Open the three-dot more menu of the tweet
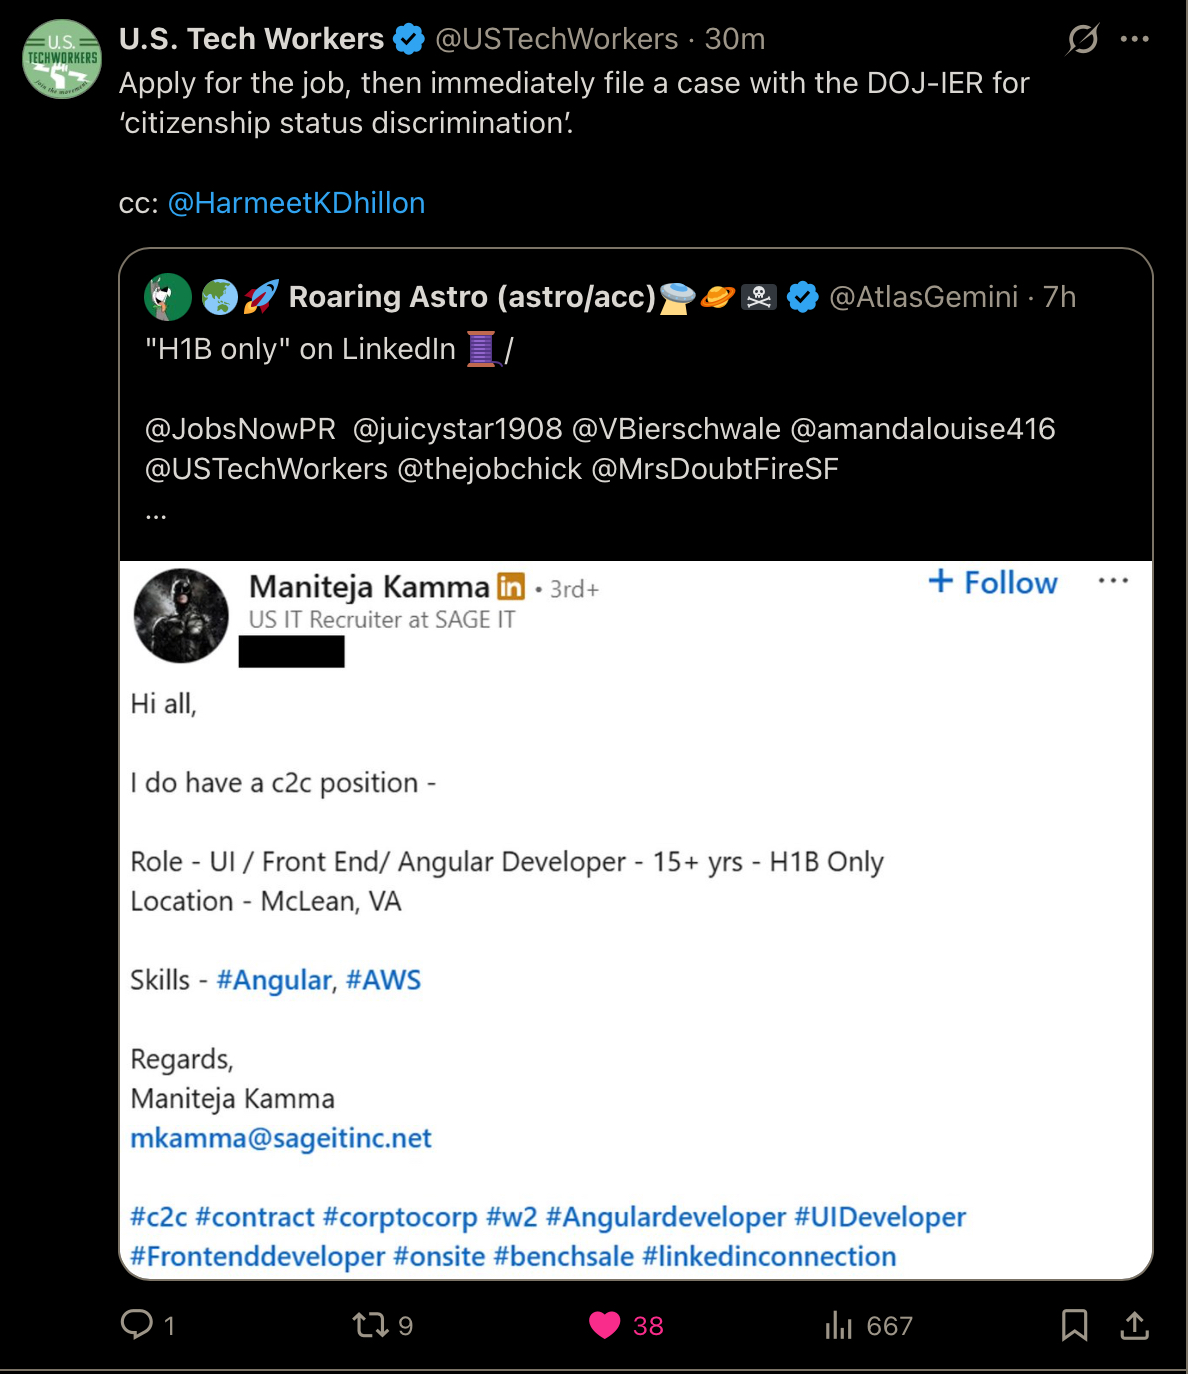Viewport: 1188px width, 1374px height. [x=1135, y=39]
